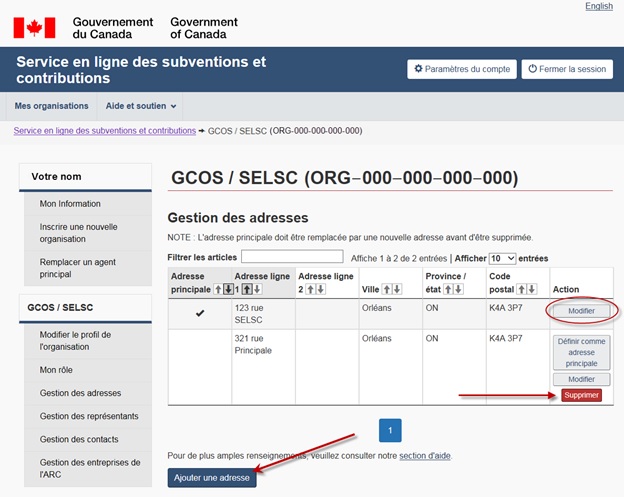Image resolution: width=624 pixels, height=497 pixels.
Task: Sort Ville column ascending using up arrow
Action: pos(390,289)
